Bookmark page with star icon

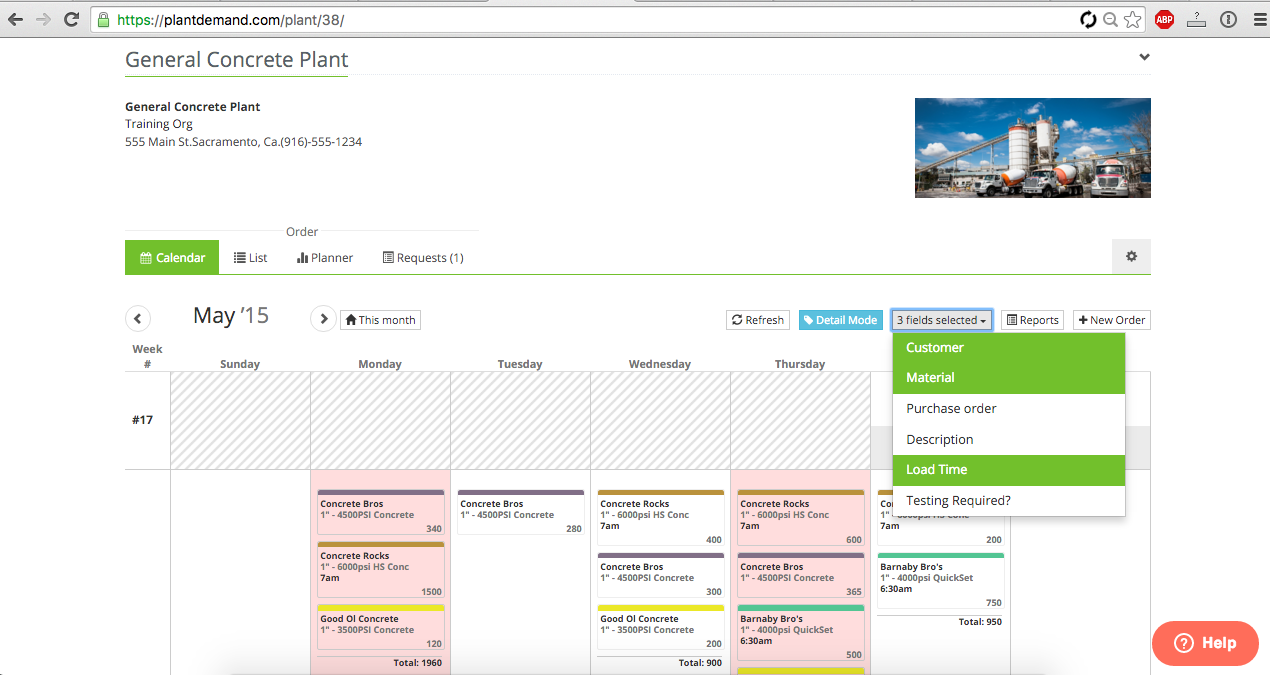(x=1132, y=19)
